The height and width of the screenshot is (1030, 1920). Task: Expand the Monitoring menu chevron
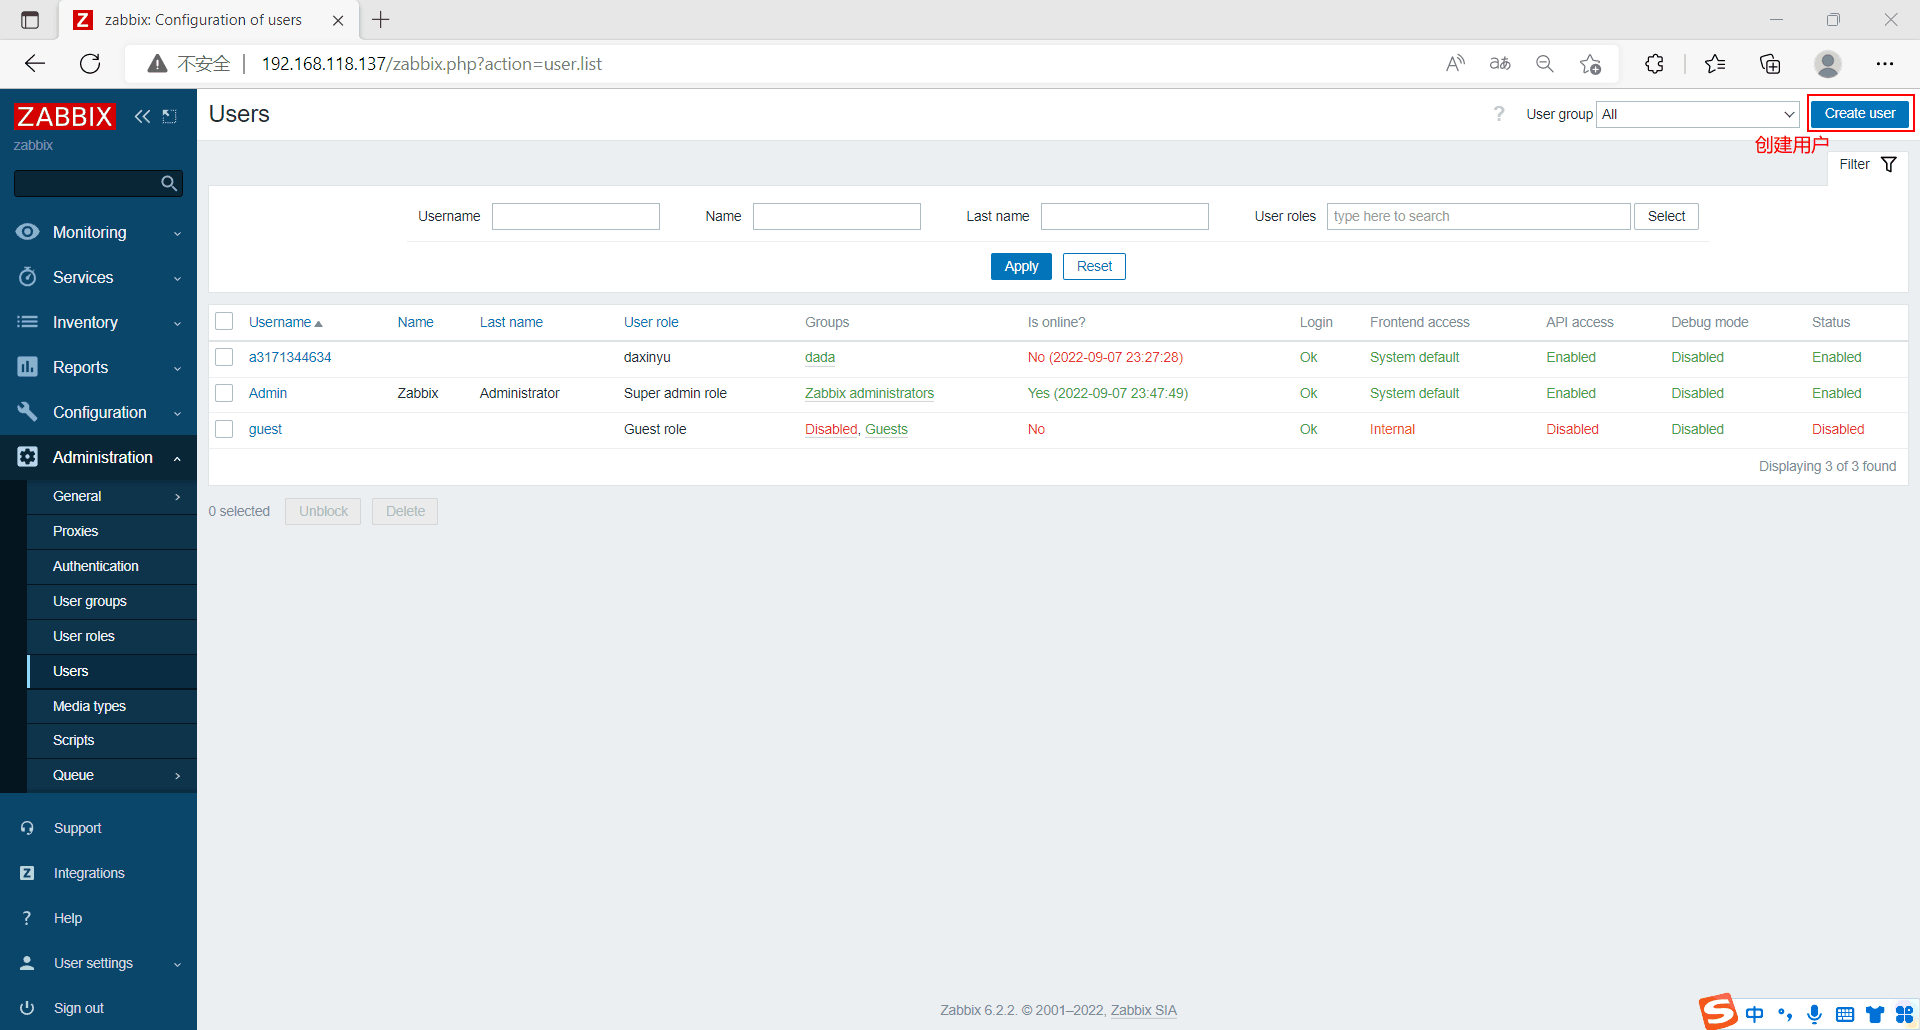tap(177, 233)
